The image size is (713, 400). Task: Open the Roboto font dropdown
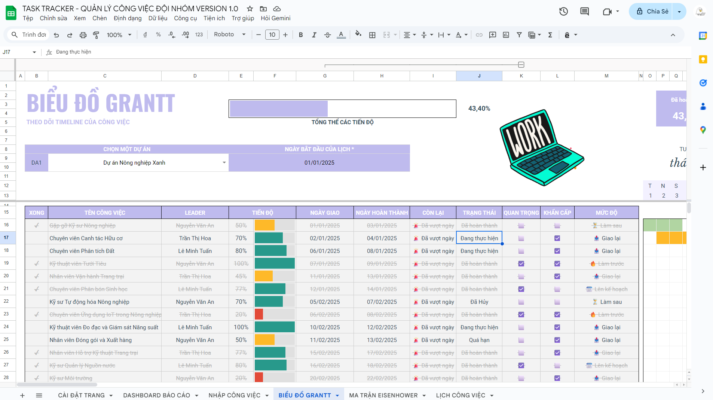(x=229, y=34)
